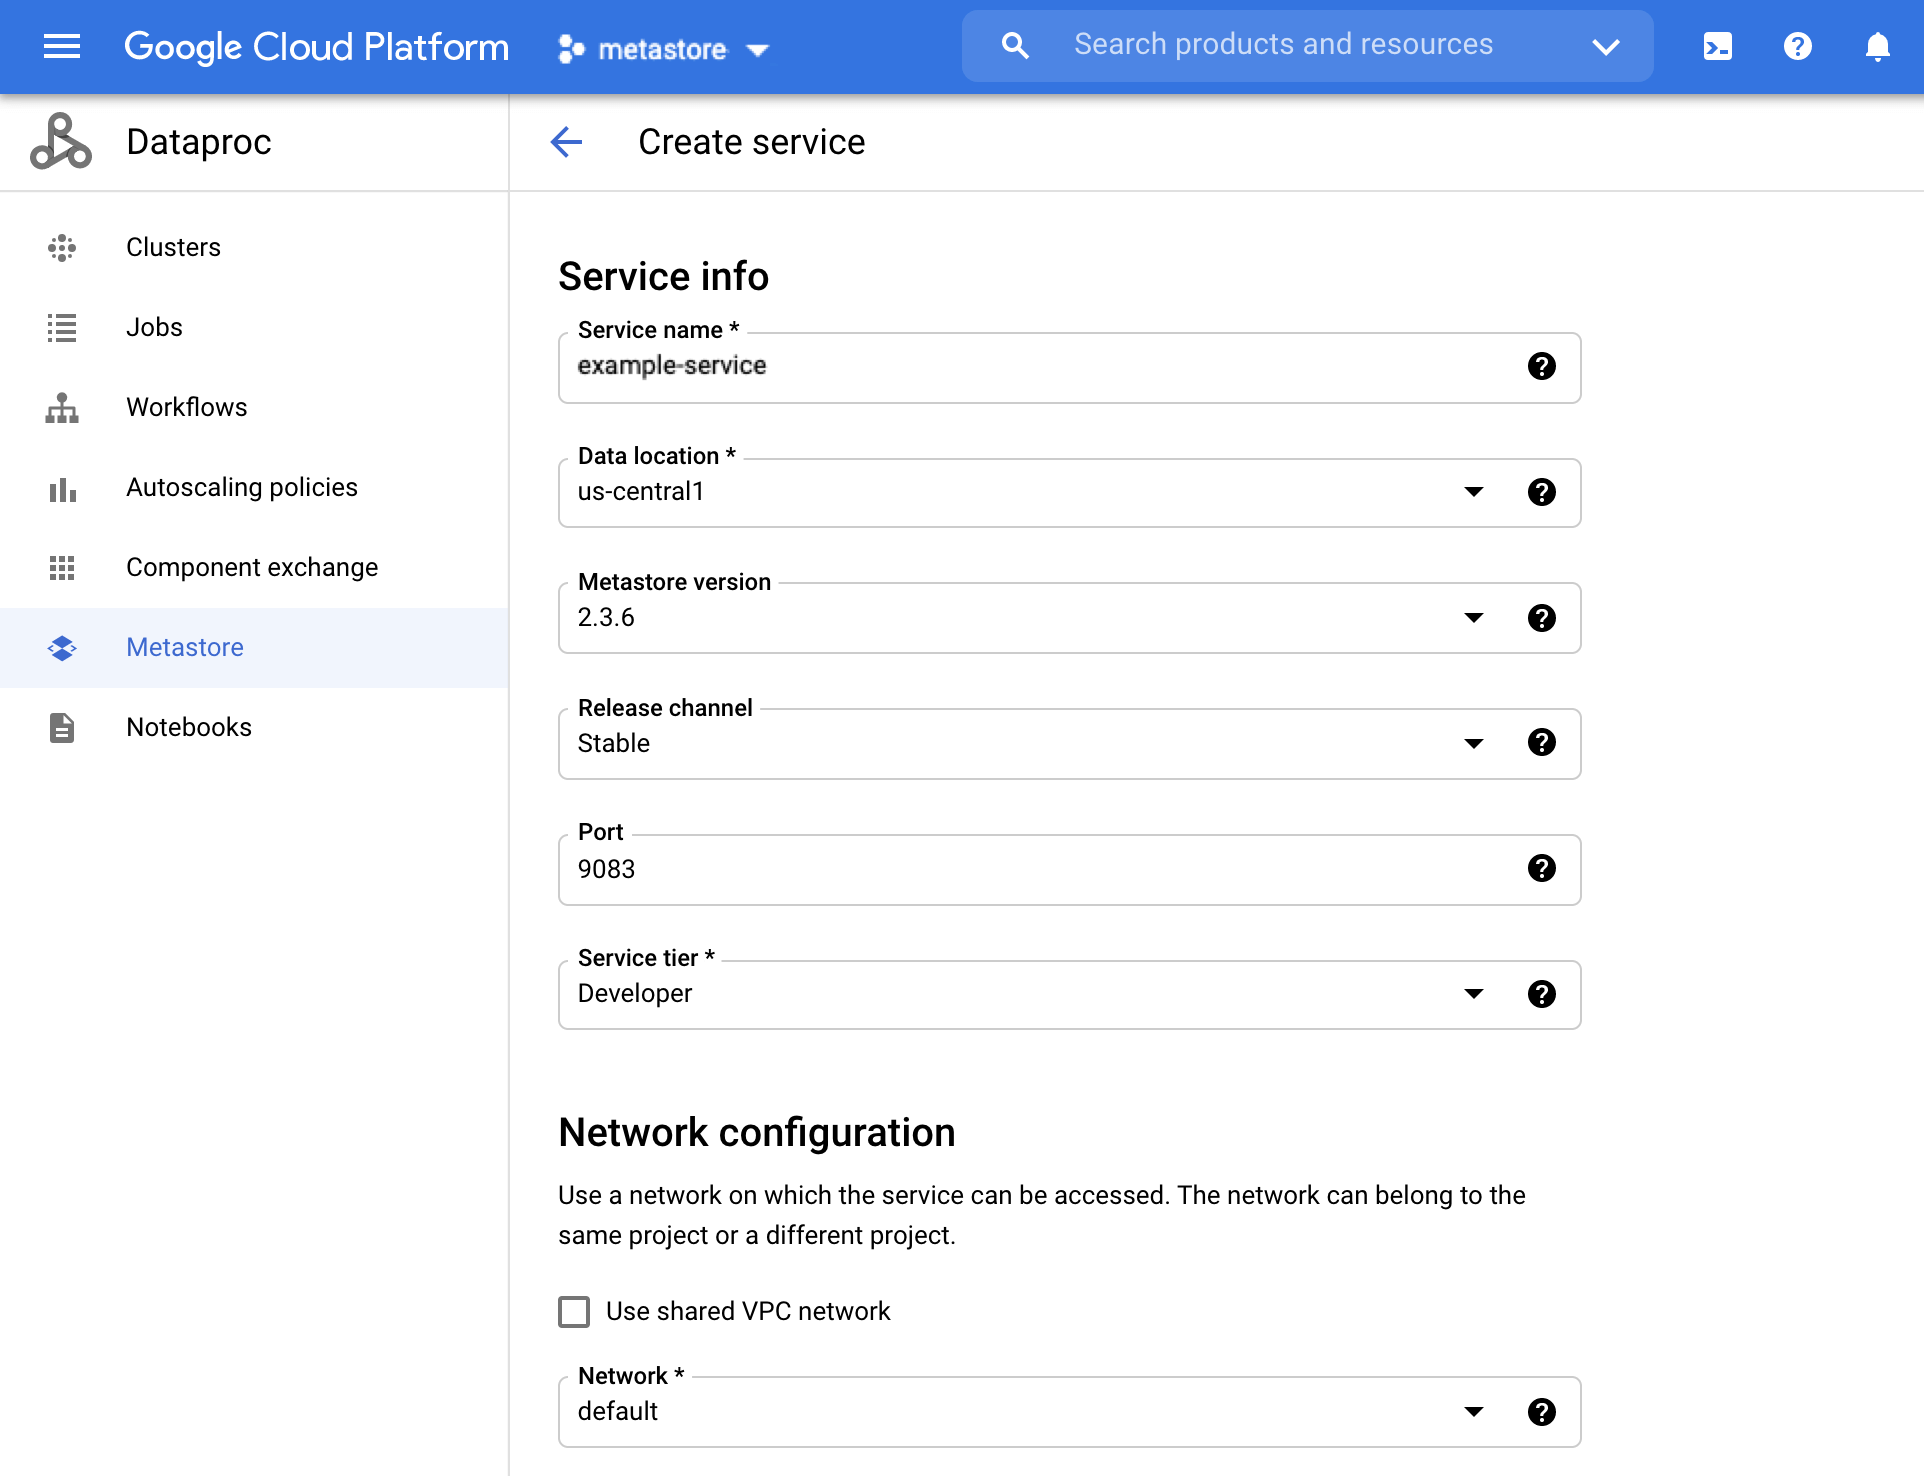Click the Component exchange icon
1924x1476 pixels.
point(62,566)
